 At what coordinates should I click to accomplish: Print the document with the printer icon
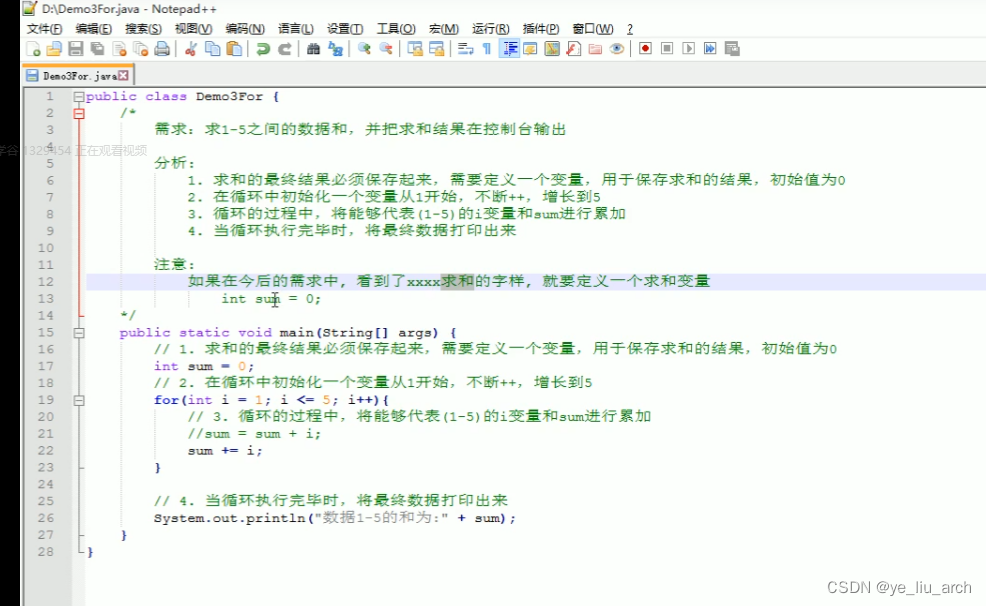point(162,49)
